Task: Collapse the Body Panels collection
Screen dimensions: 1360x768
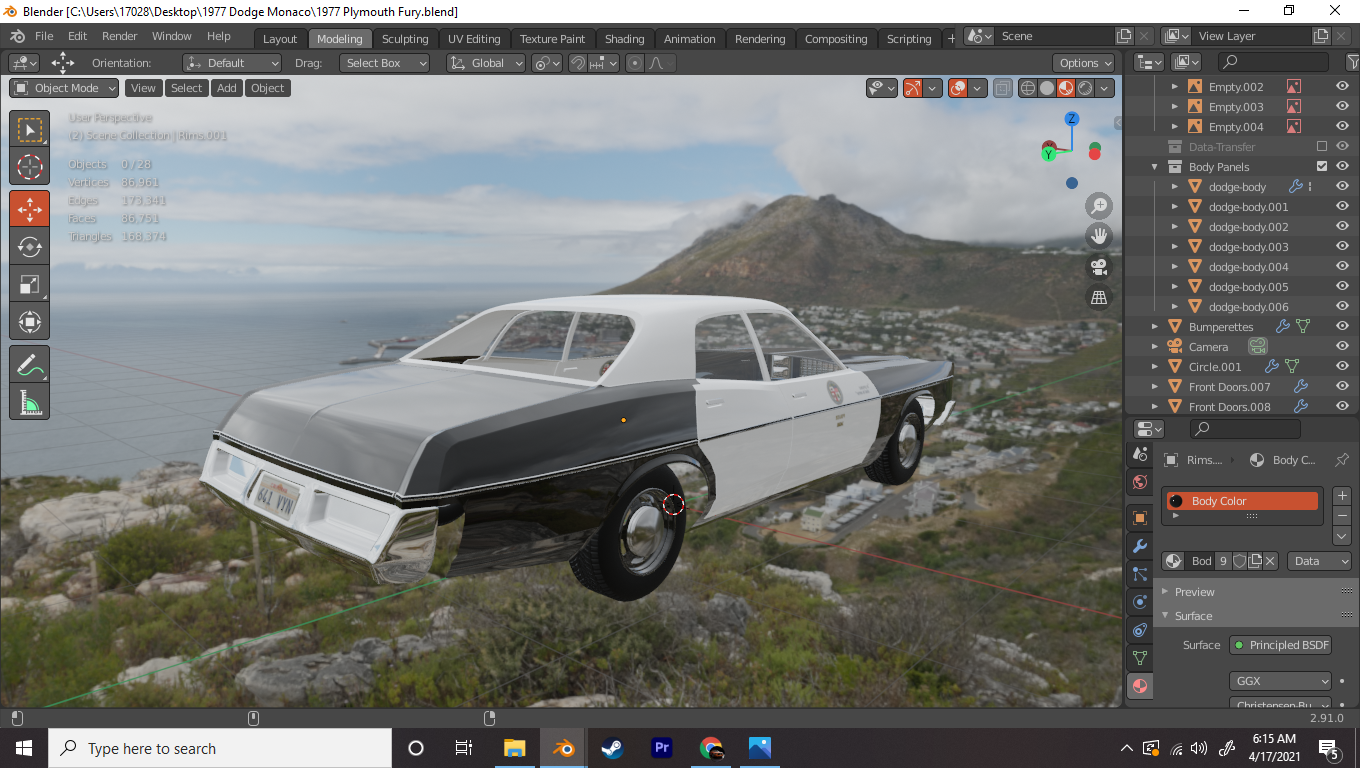Action: (x=1155, y=167)
